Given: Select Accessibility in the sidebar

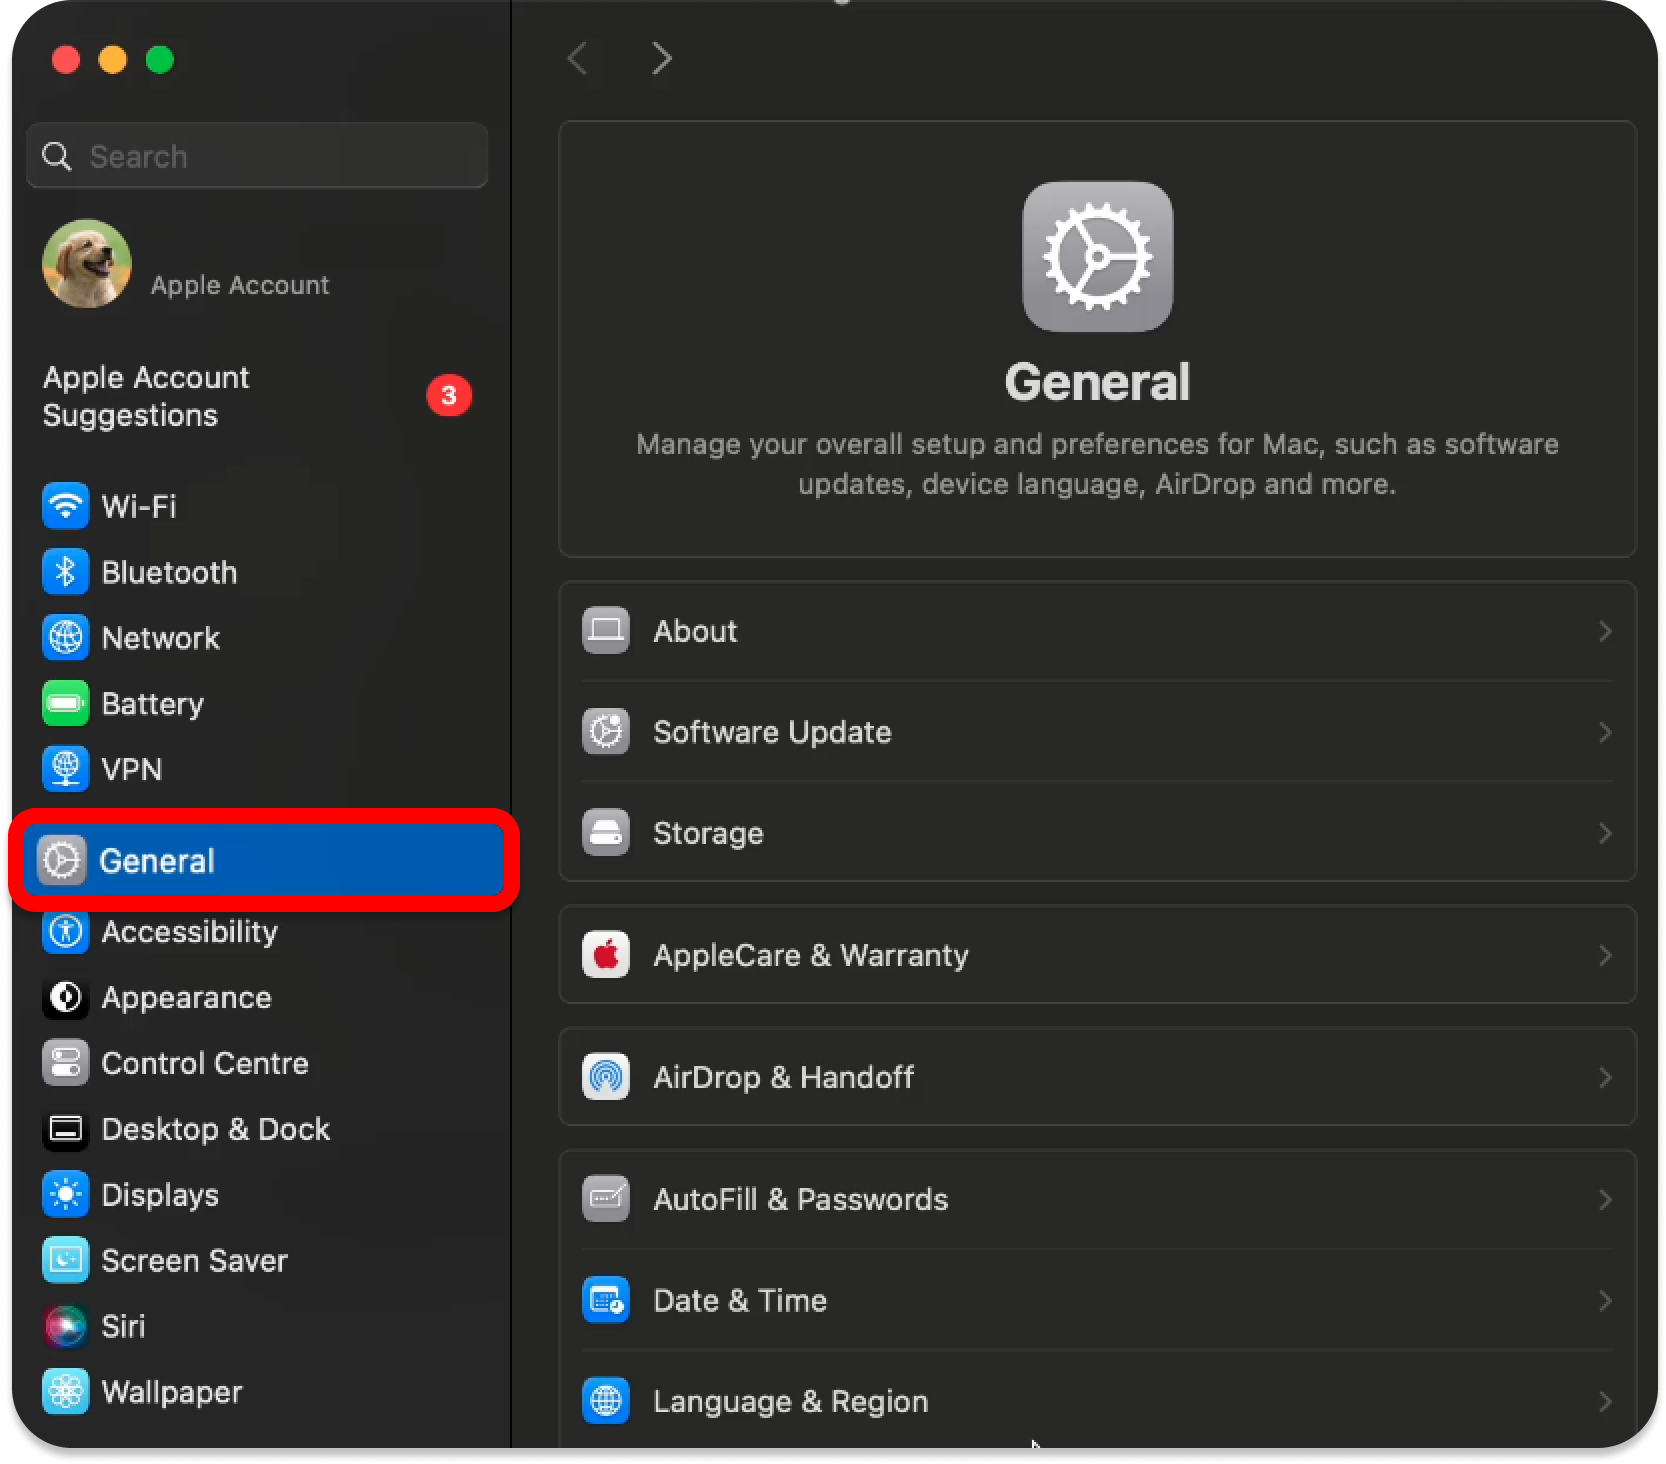Looking at the screenshot, I should tap(189, 932).
